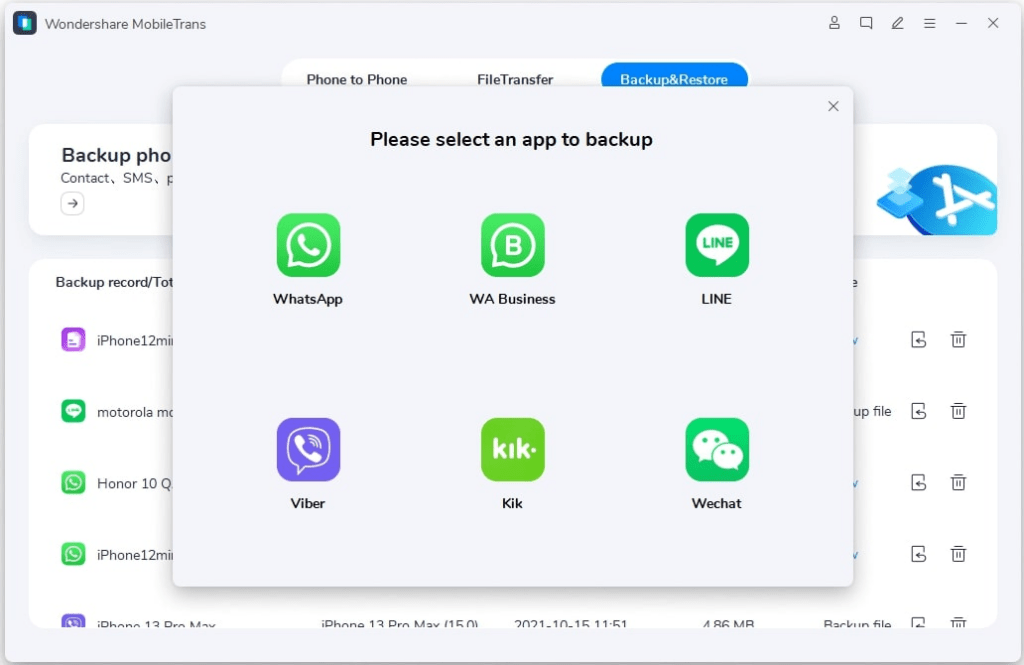Delete the Honor 10 backup record

click(958, 483)
